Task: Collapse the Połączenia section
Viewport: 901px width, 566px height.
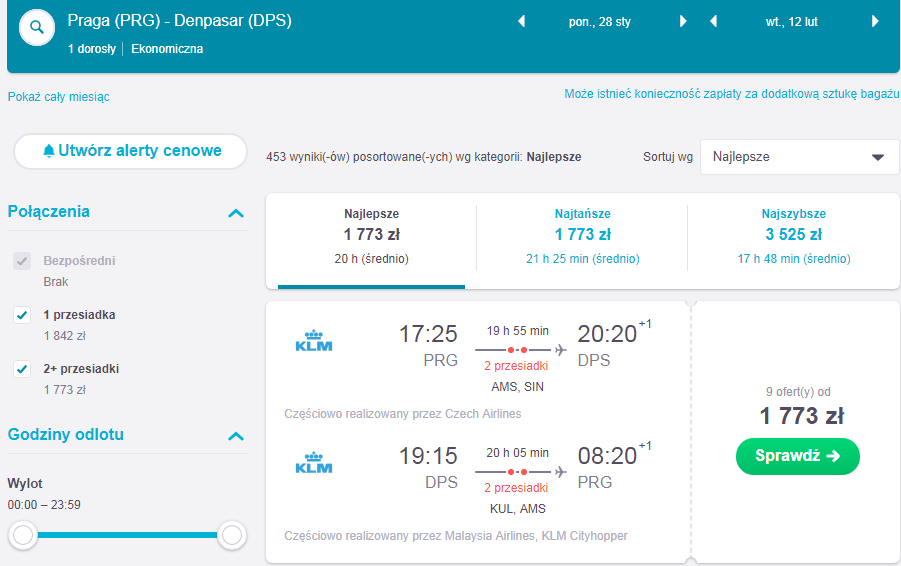Action: tap(236, 213)
